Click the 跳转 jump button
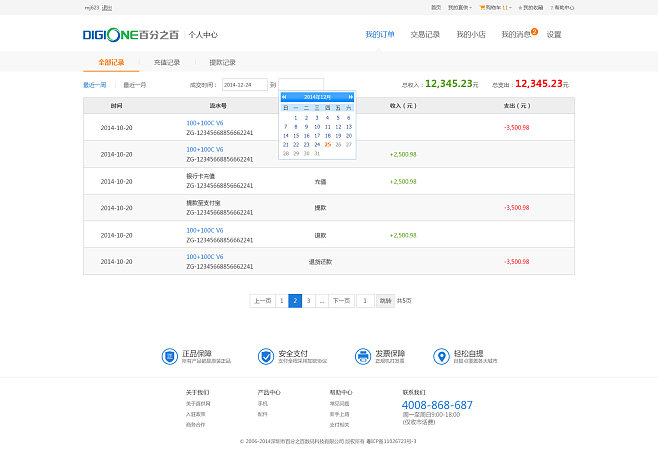 tap(385, 301)
